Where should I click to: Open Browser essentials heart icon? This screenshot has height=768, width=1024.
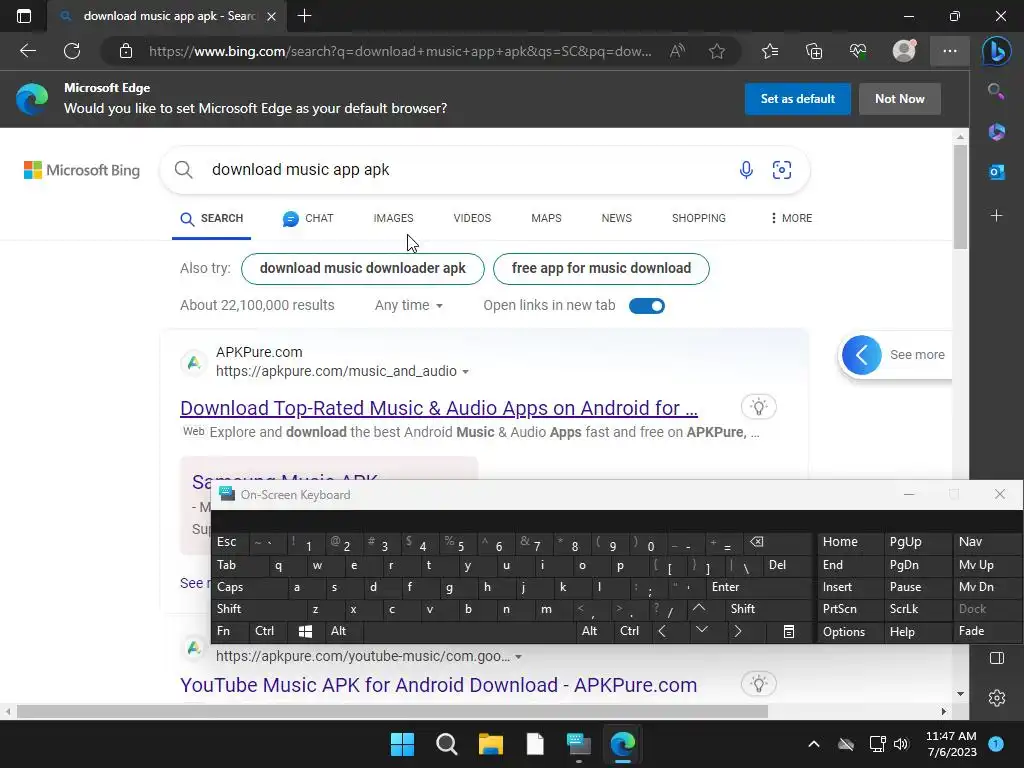point(857,51)
